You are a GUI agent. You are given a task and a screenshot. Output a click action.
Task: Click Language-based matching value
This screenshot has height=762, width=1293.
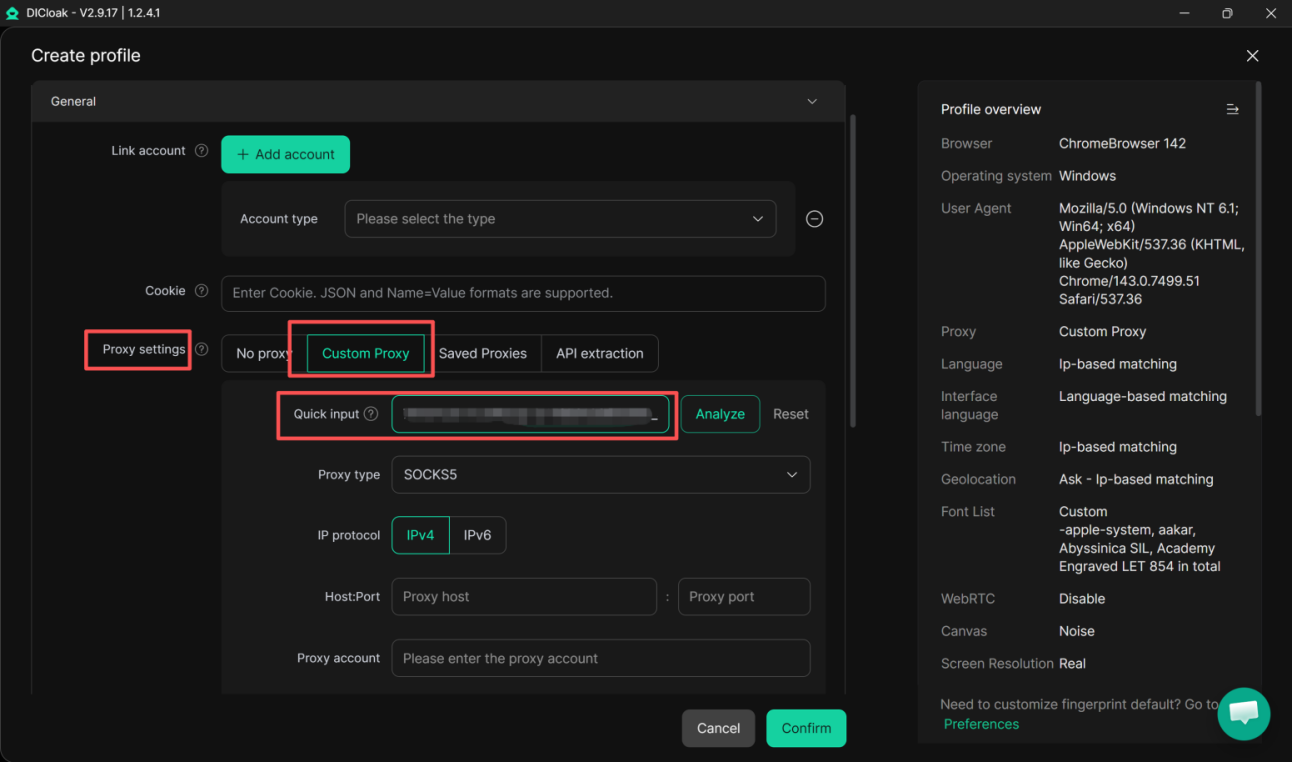(1143, 396)
